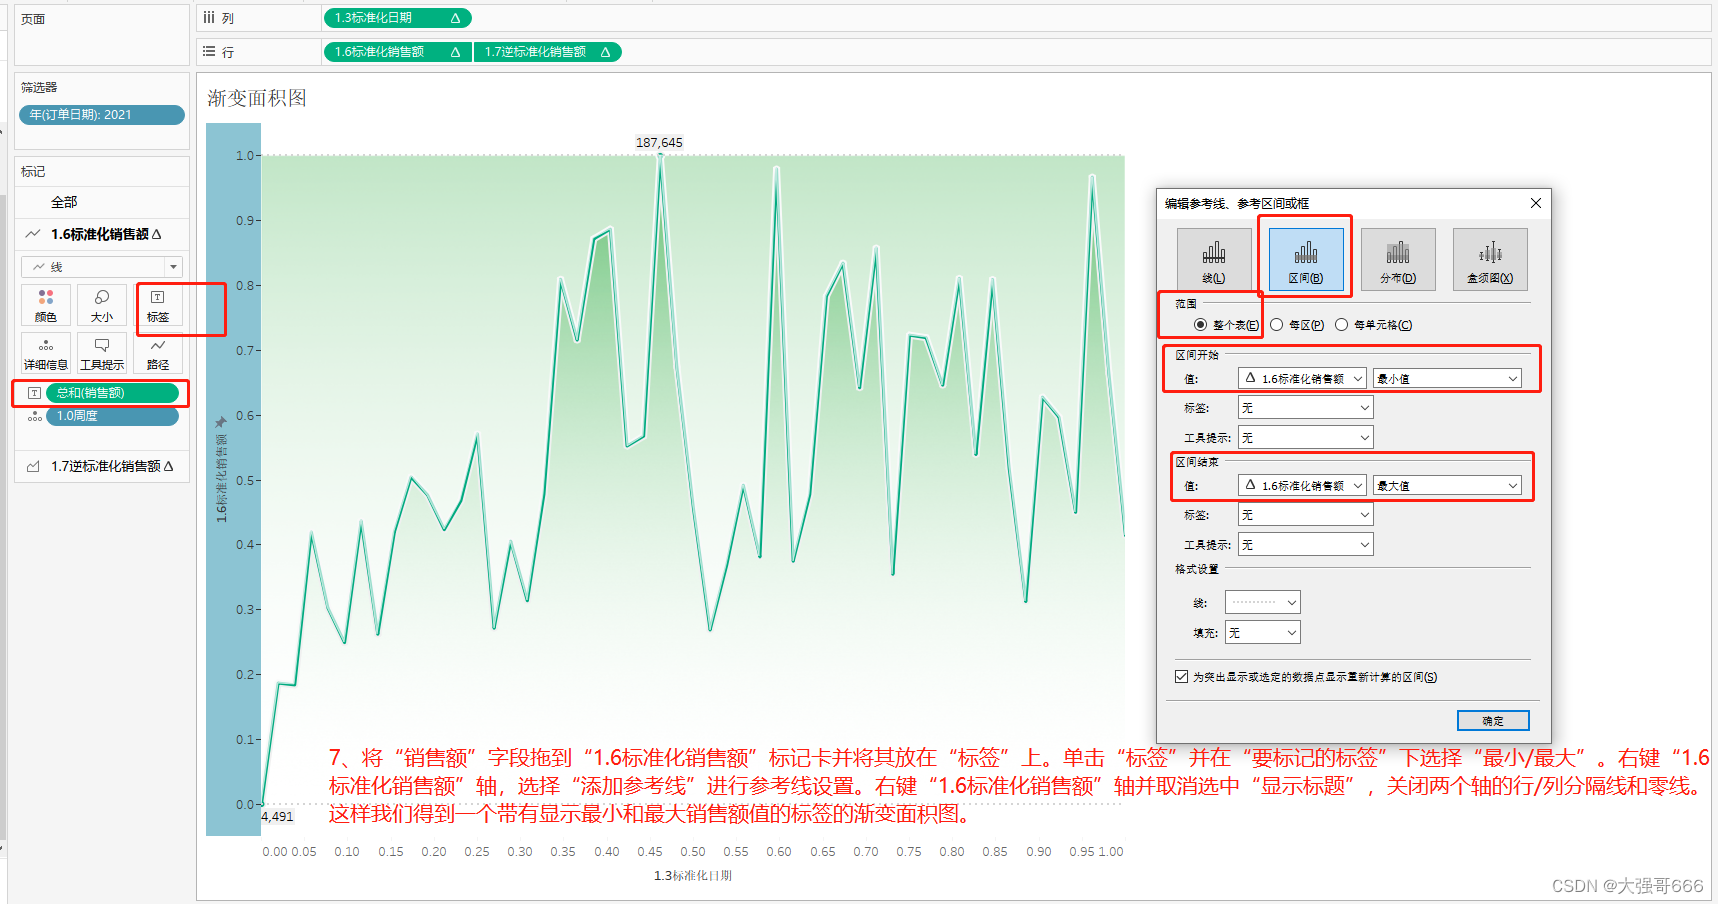Open the fill (填充) format dropdown

click(1263, 633)
